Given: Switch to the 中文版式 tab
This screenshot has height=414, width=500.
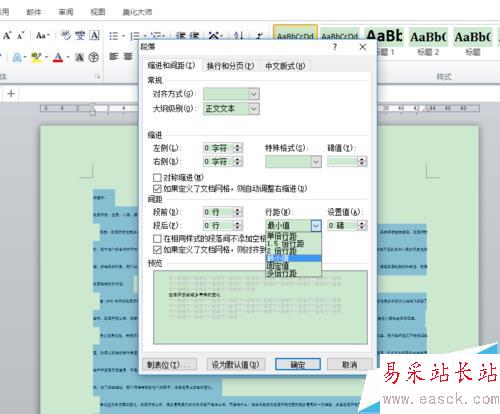Looking at the screenshot, I should (x=285, y=66).
